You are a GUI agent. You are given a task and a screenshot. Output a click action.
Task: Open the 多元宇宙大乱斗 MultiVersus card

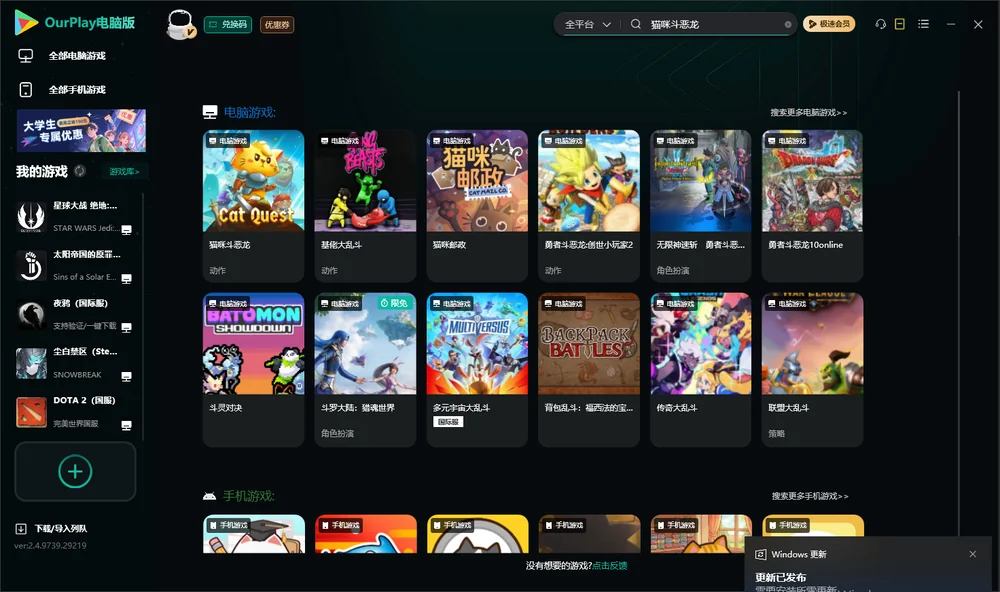(x=477, y=369)
